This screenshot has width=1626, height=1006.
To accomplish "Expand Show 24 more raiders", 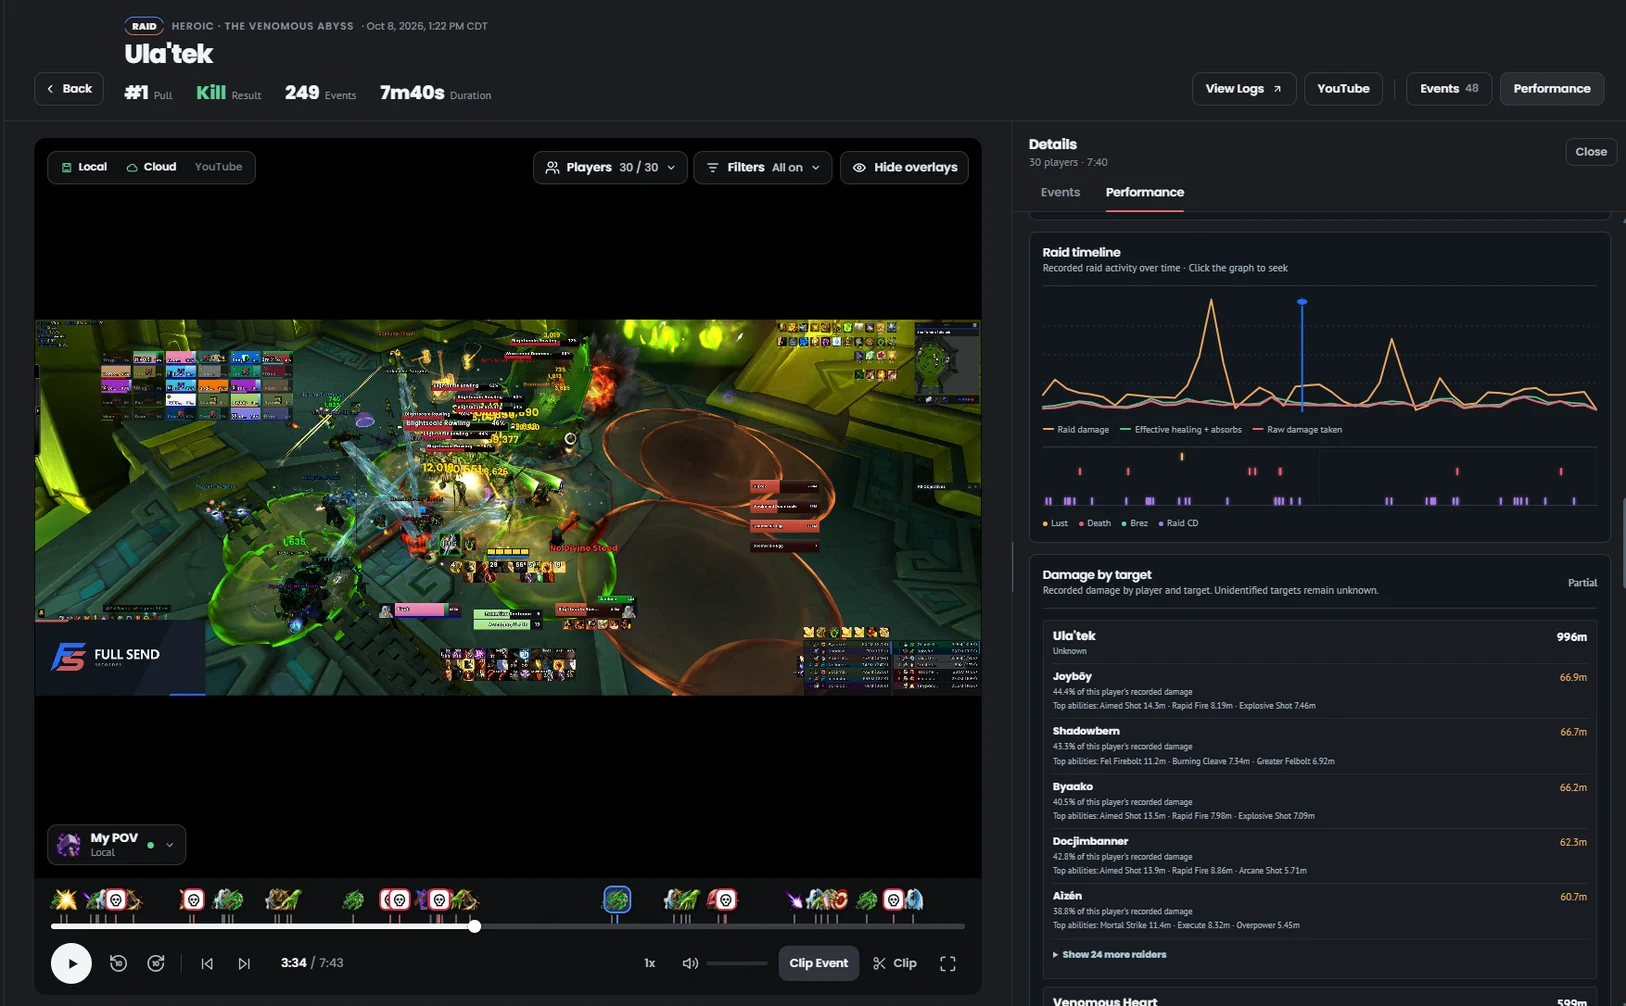I will click(1110, 955).
